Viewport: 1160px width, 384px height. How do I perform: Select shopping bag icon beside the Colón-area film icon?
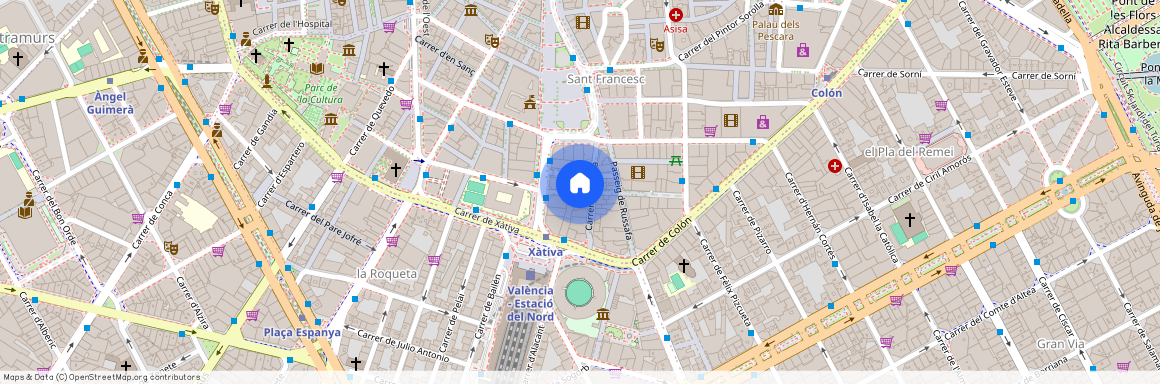click(763, 121)
